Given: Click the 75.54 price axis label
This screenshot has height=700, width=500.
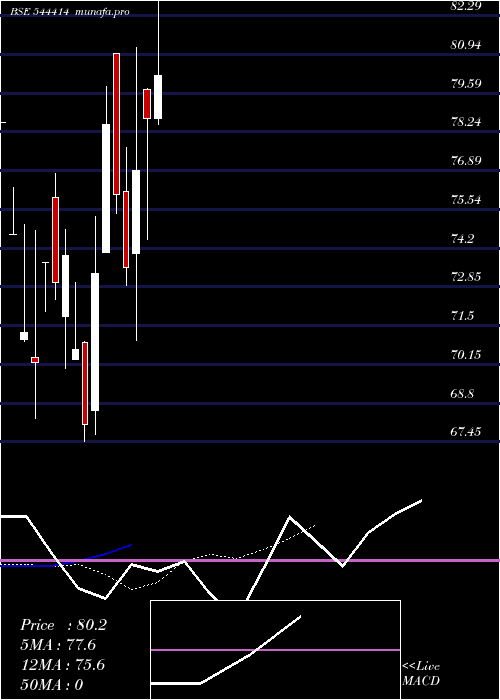Looking at the screenshot, I should pyautogui.click(x=466, y=199).
